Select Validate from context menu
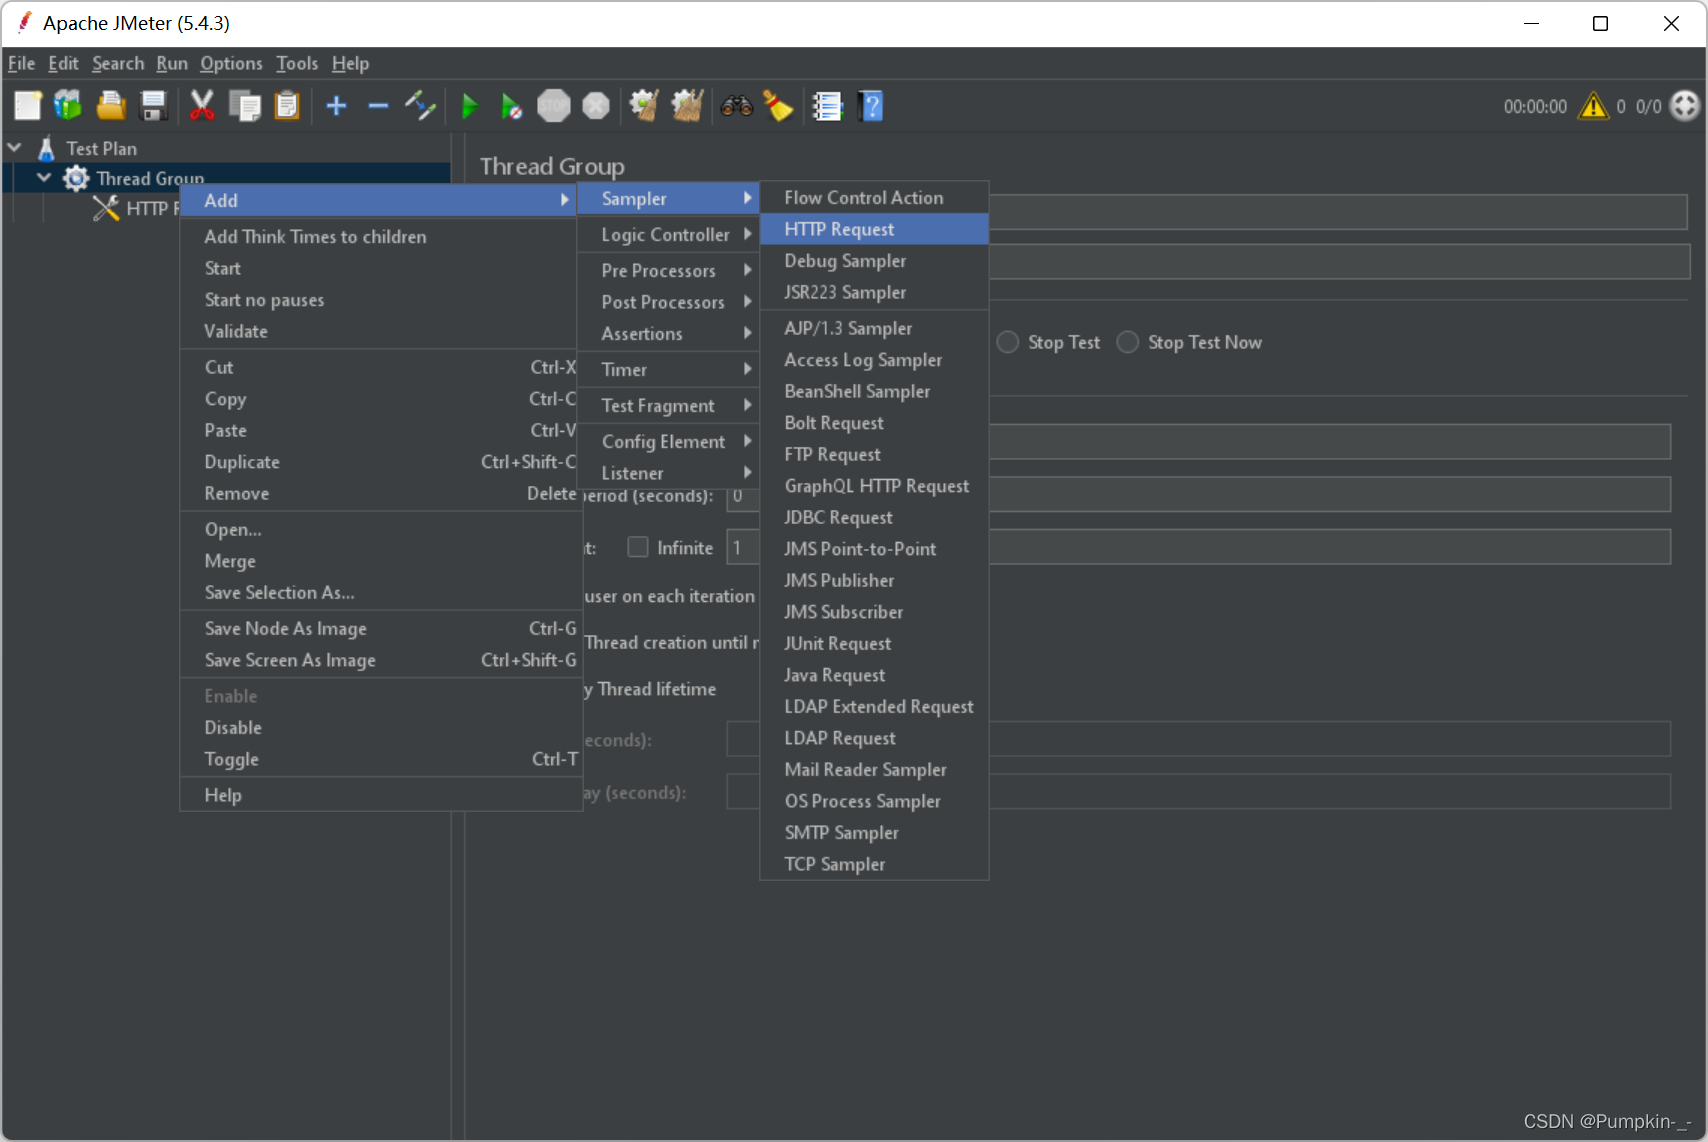The image size is (1708, 1142). tap(380, 331)
